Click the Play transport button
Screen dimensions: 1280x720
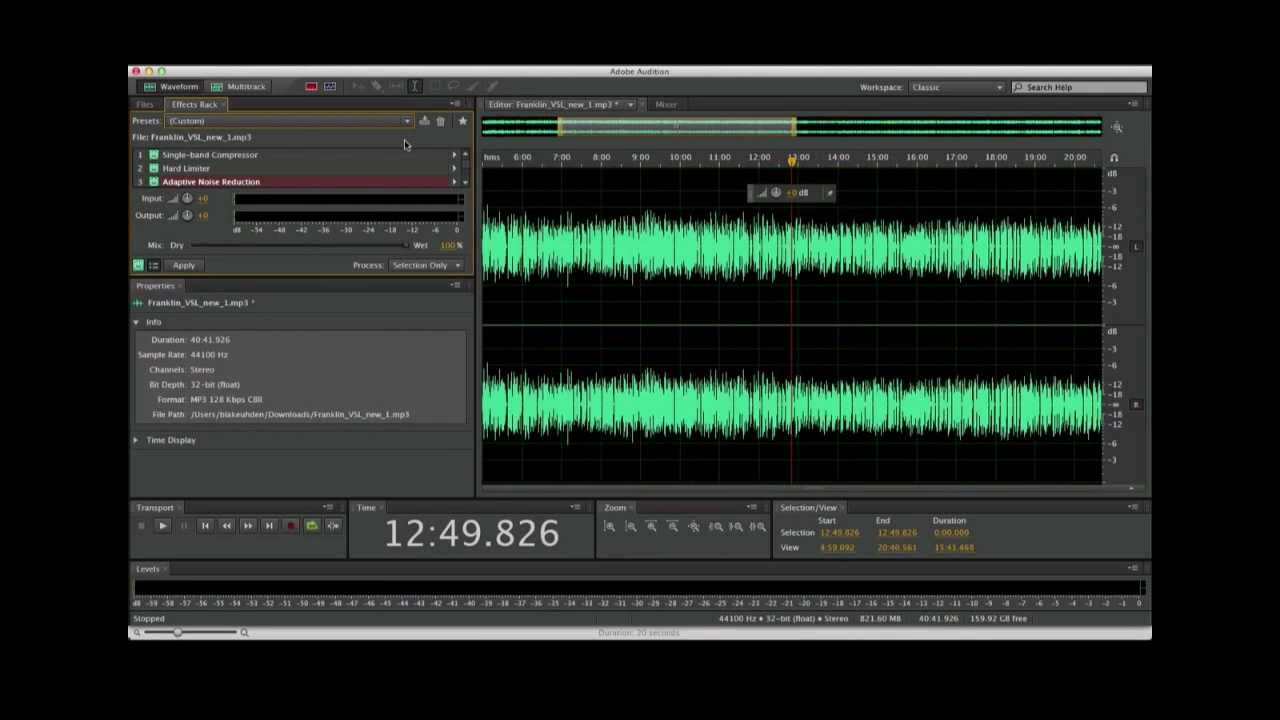coord(162,526)
